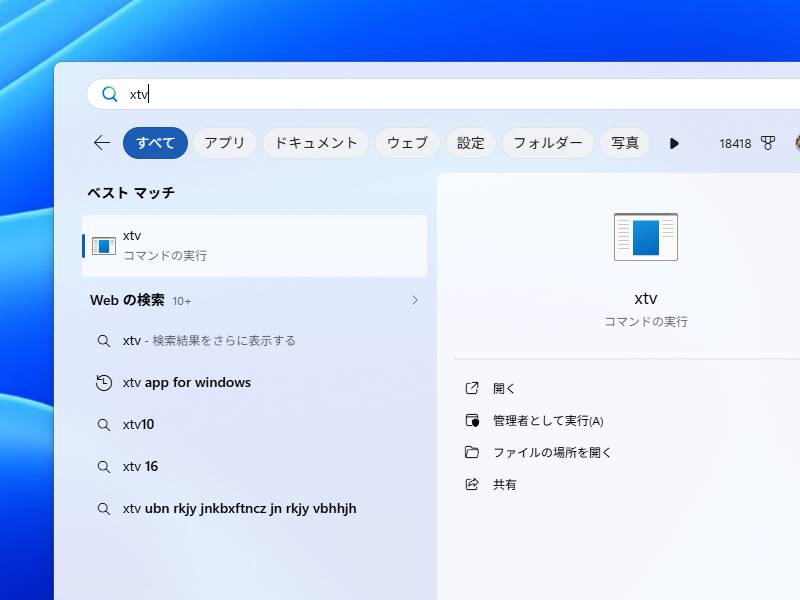Select the すべて filter tab
Screen dimensions: 800x600
pos(155,143)
